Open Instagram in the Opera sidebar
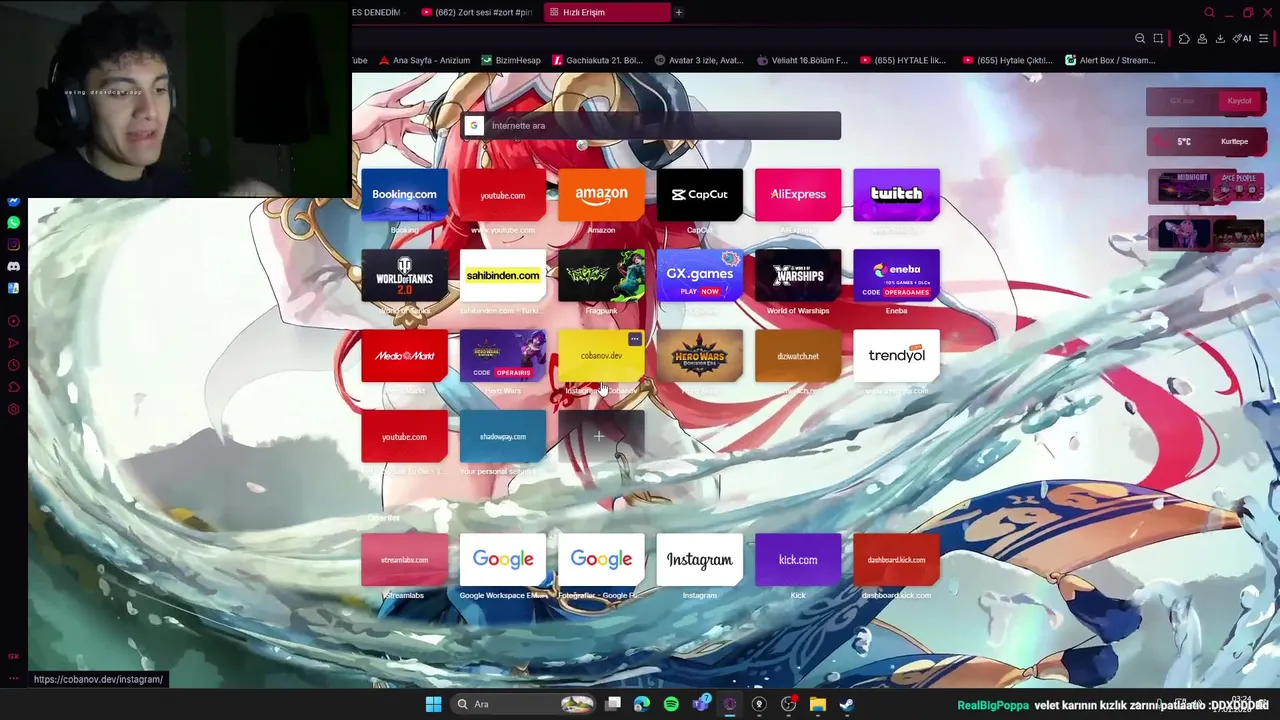Screen dimensions: 1280x720 13,244
